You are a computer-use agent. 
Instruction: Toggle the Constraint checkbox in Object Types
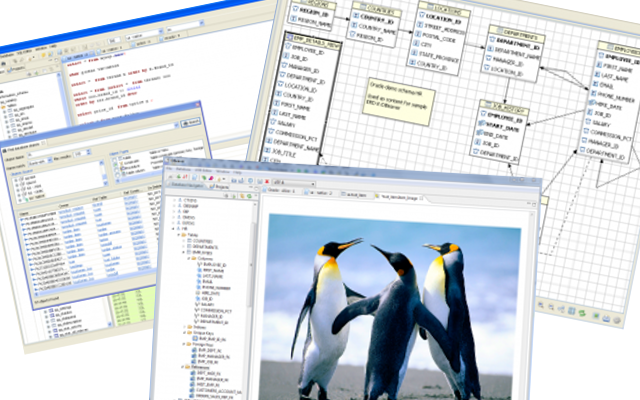(116, 165)
